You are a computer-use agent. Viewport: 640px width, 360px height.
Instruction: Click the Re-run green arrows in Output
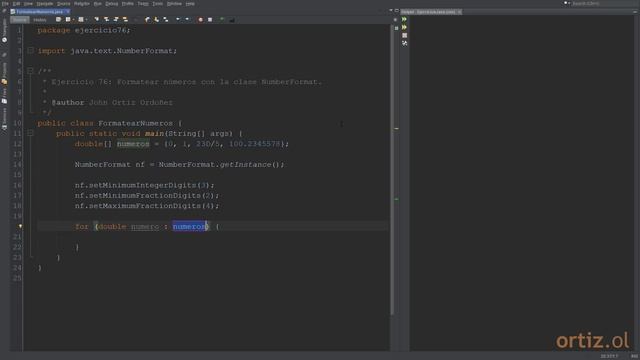[404, 19]
